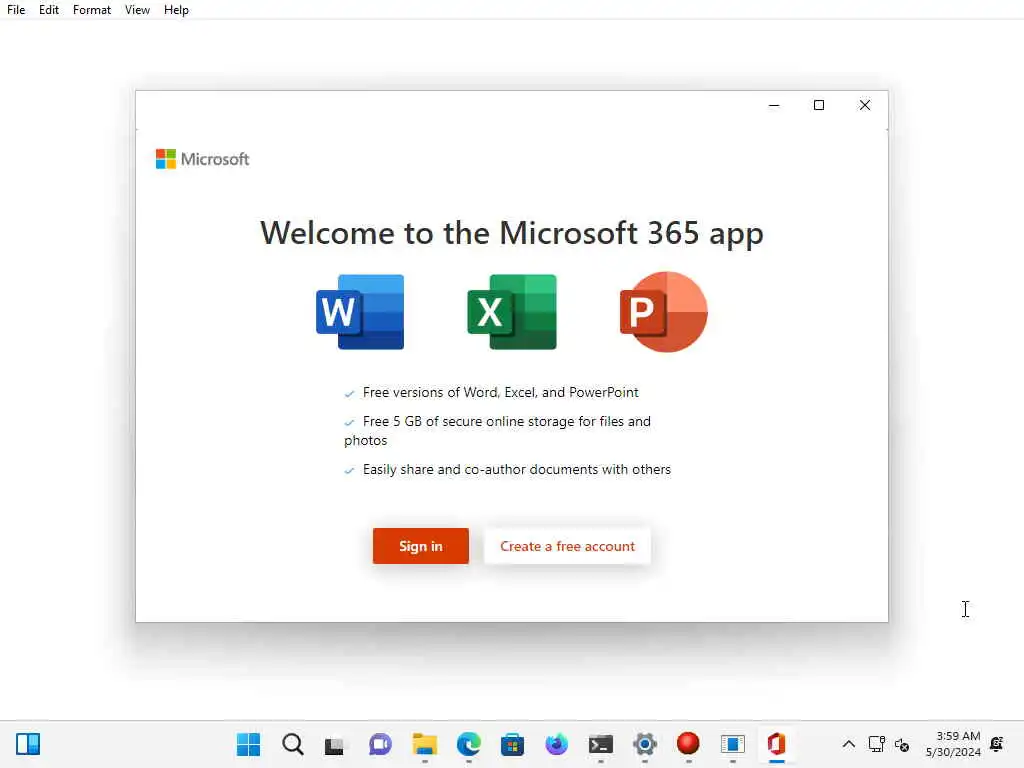This screenshot has height=768, width=1024.
Task: Click the red ball taskbar icon
Action: pyautogui.click(x=688, y=743)
